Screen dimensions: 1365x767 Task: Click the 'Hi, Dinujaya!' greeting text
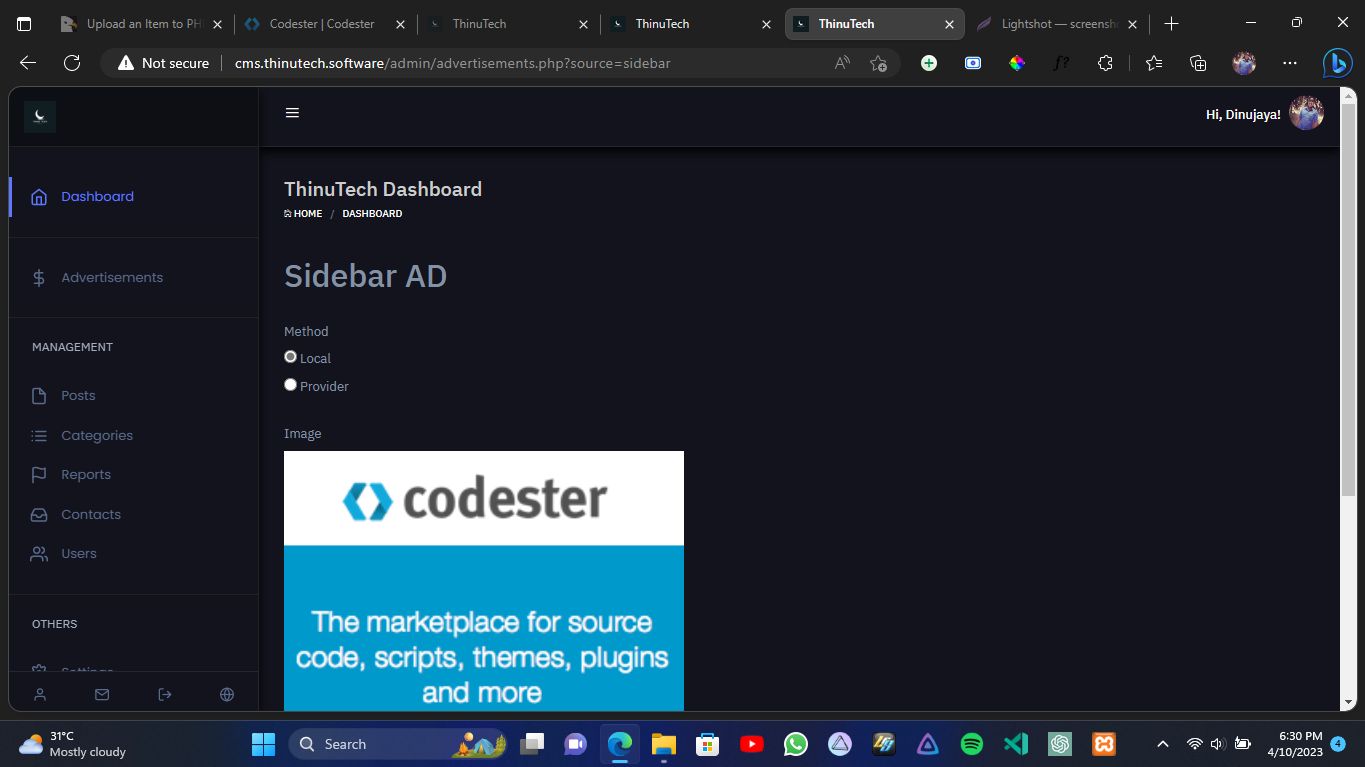coord(1243,114)
